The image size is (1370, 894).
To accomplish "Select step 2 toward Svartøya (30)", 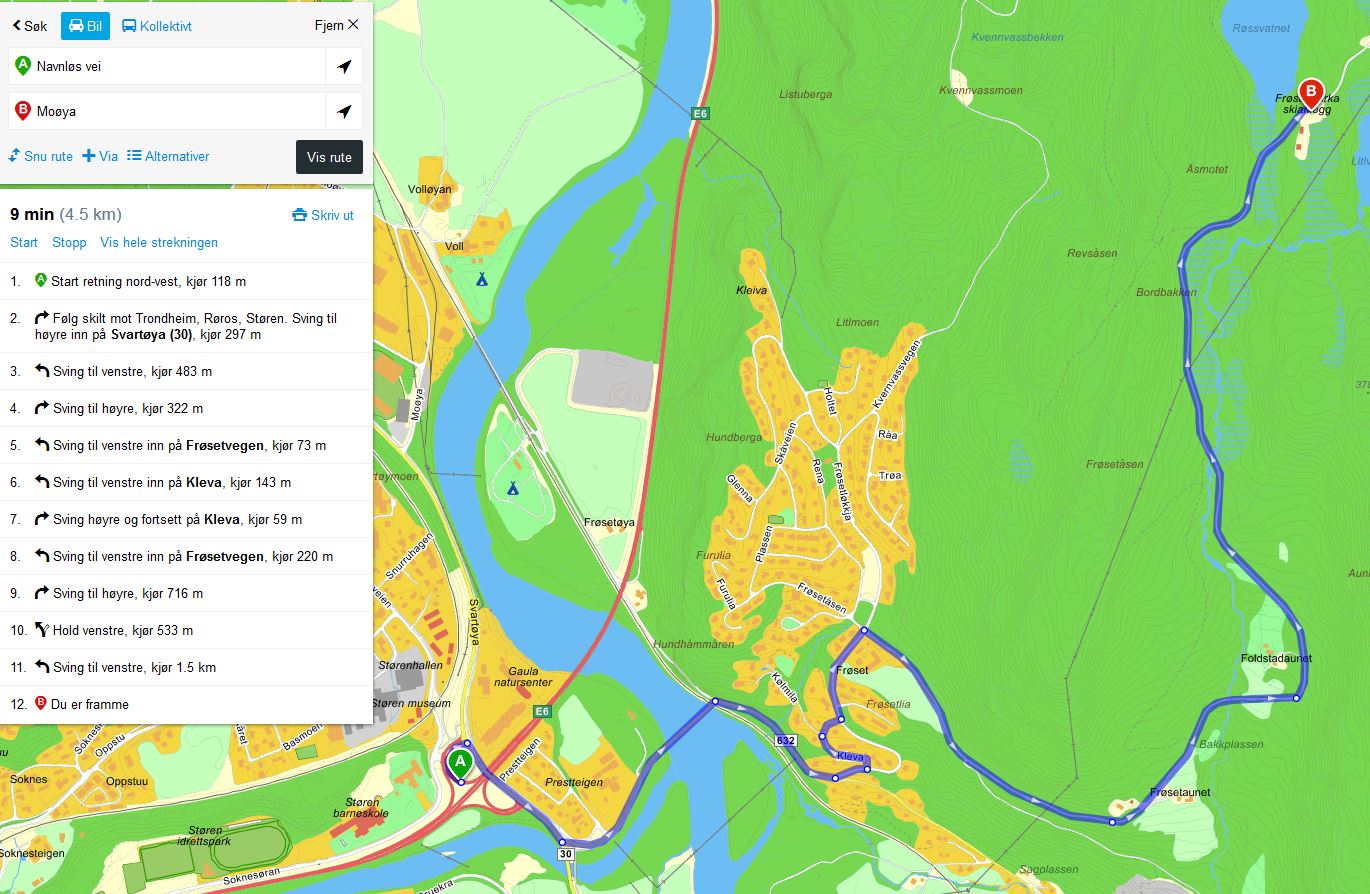I will 186,326.
